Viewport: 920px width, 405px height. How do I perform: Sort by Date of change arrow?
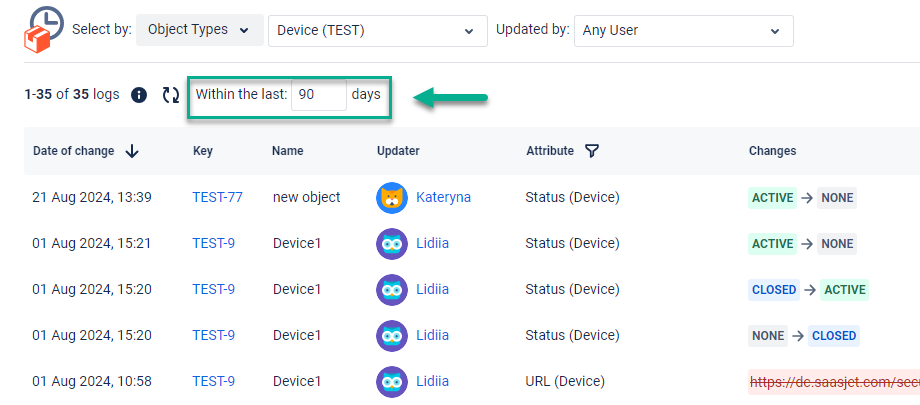tap(132, 151)
